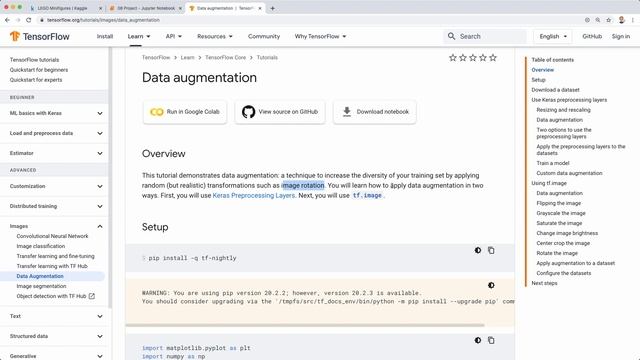Click the search magnifier icon
The height and width of the screenshot is (360, 640).
[451, 36]
